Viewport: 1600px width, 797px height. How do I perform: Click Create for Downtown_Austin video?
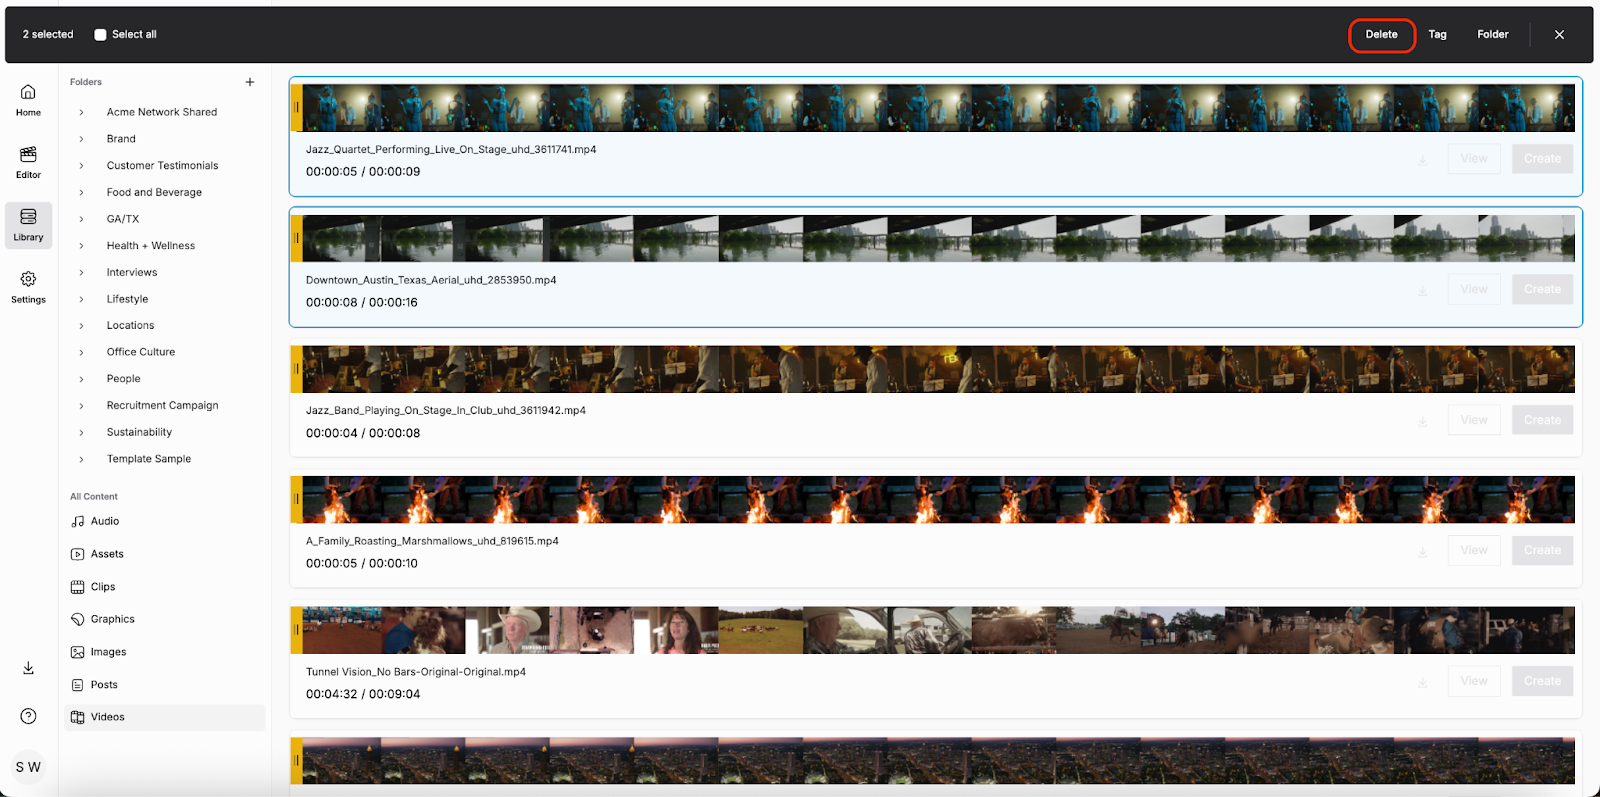[1542, 289]
